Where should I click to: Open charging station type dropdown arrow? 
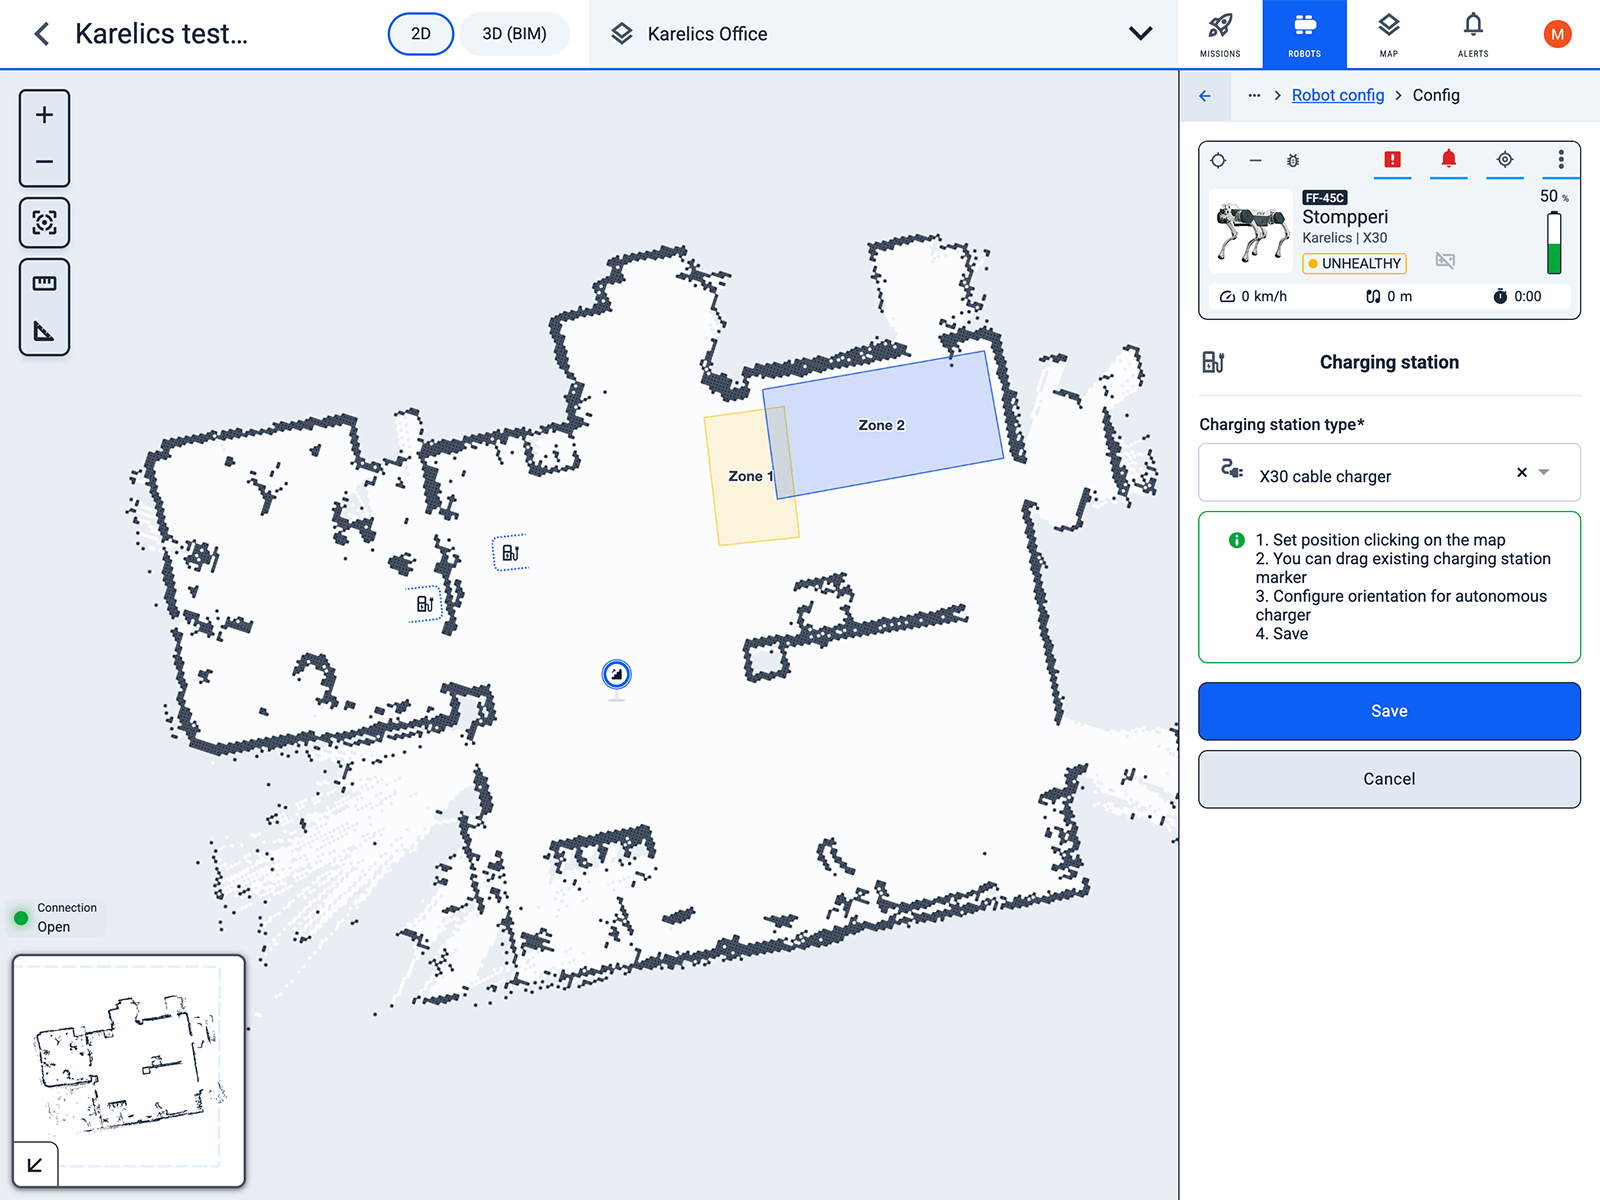click(x=1544, y=473)
